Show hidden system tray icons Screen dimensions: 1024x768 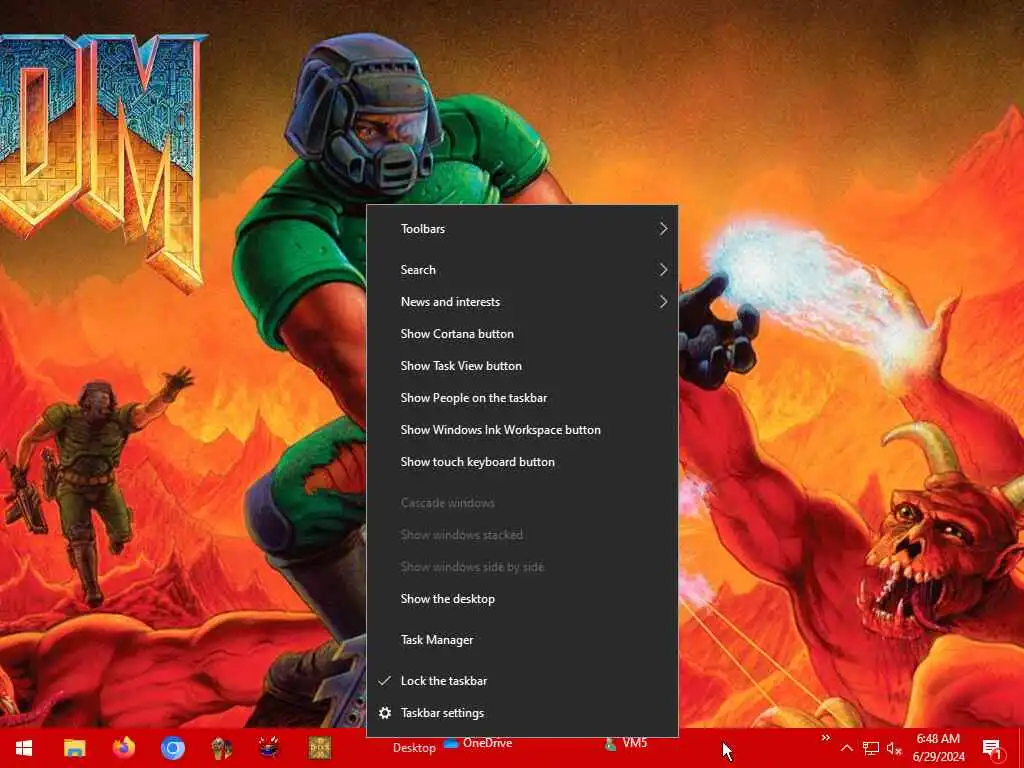pos(846,748)
